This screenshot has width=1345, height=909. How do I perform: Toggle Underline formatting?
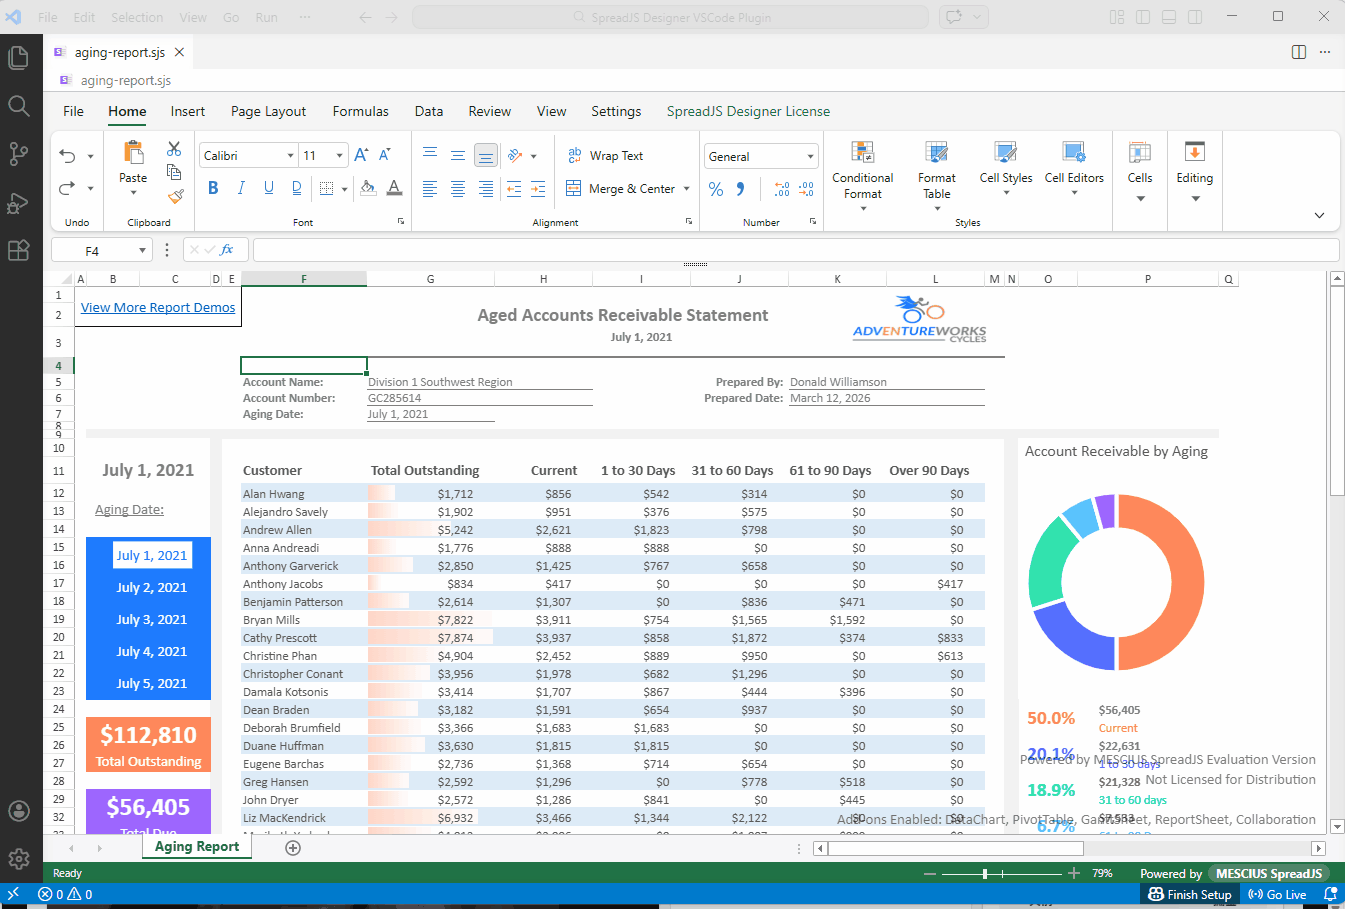pyautogui.click(x=269, y=188)
